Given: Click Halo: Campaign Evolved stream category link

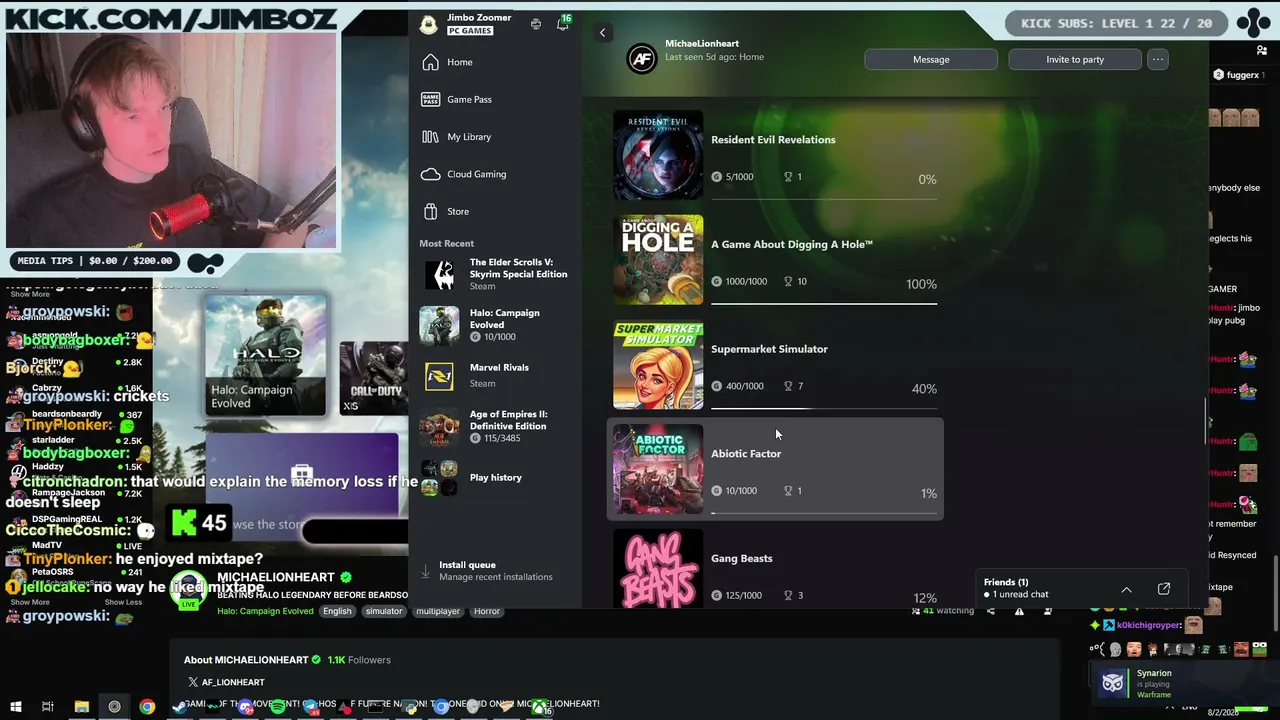Looking at the screenshot, I should [265, 611].
